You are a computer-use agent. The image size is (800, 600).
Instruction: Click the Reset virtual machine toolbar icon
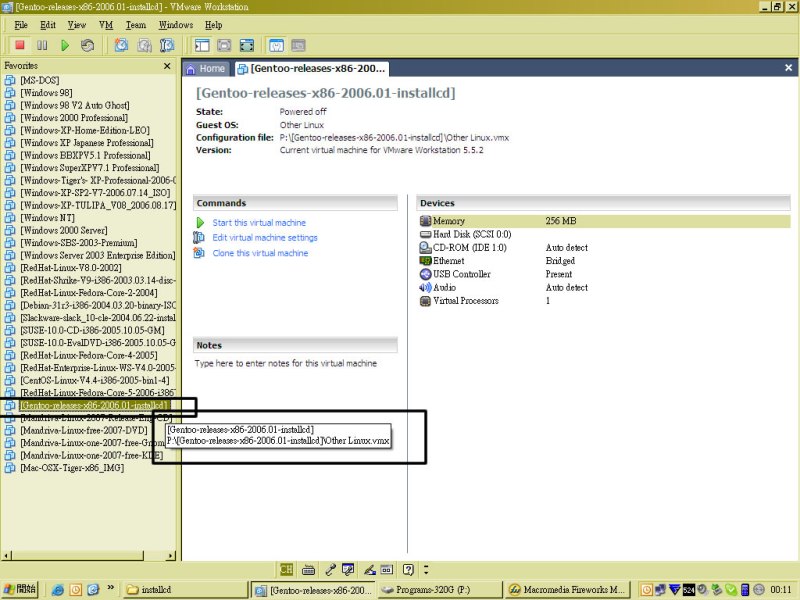click(88, 45)
